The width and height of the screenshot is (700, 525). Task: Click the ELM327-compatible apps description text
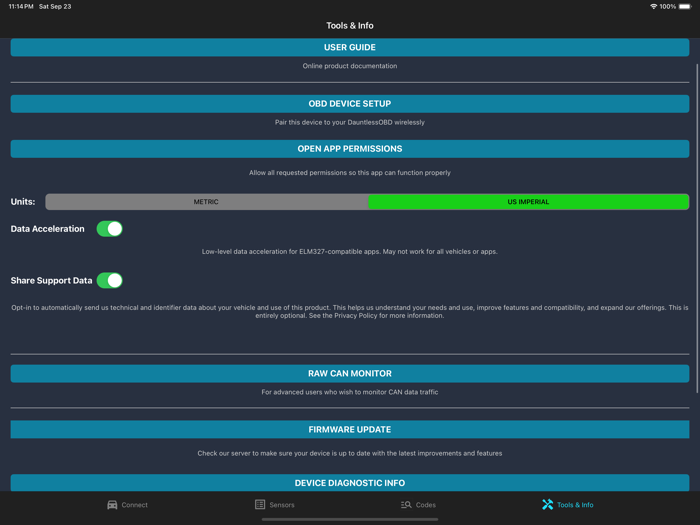350,252
